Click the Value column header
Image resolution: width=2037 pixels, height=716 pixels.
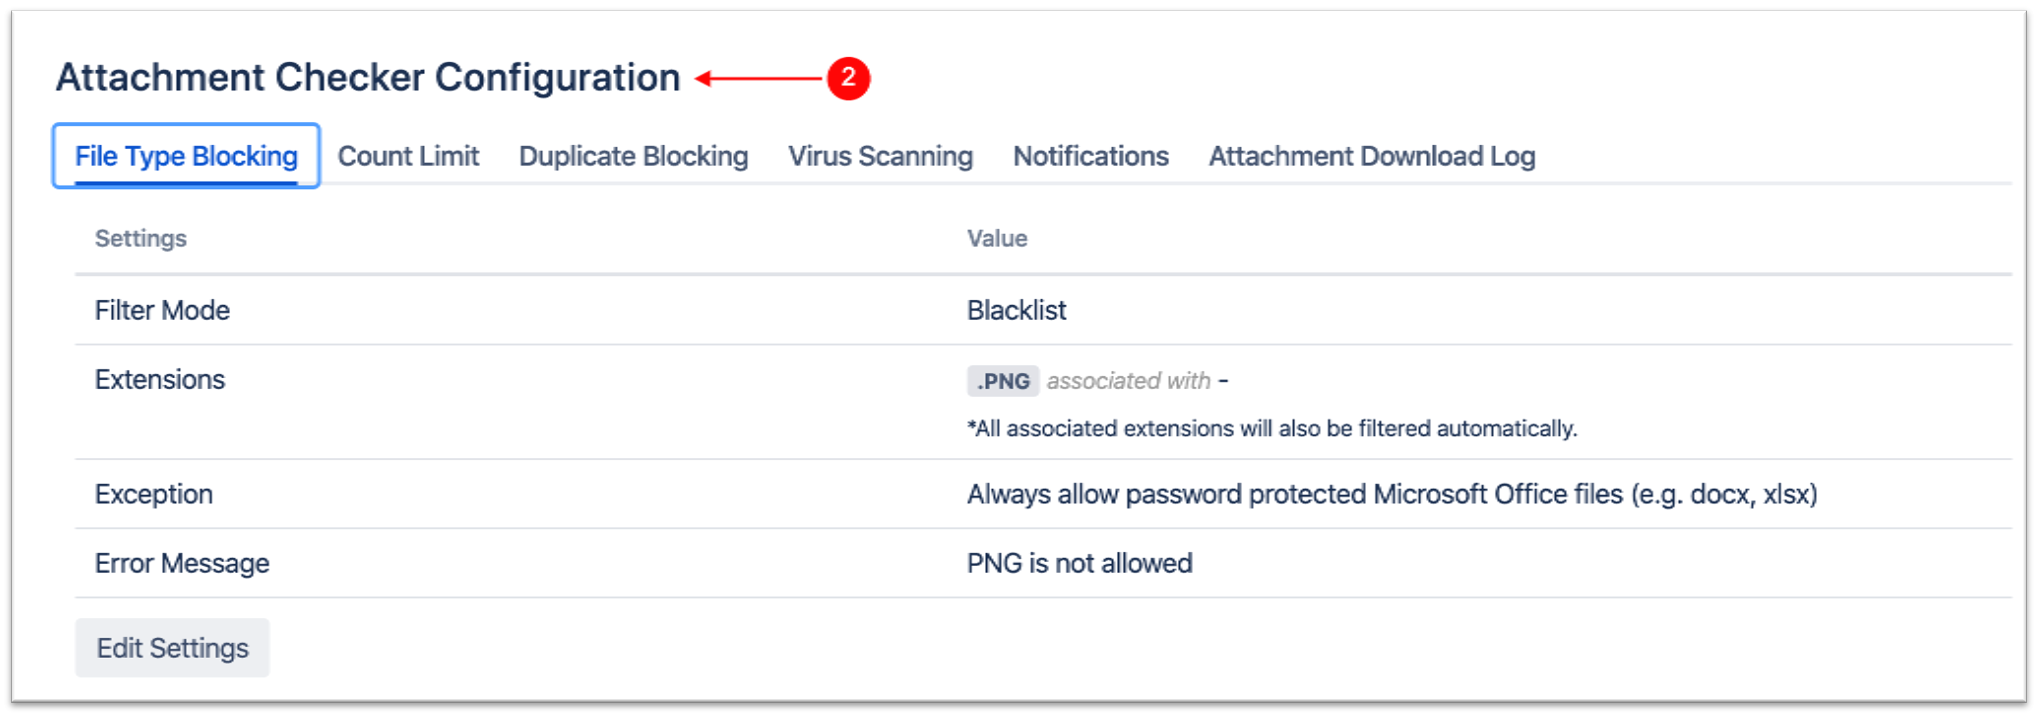997,239
